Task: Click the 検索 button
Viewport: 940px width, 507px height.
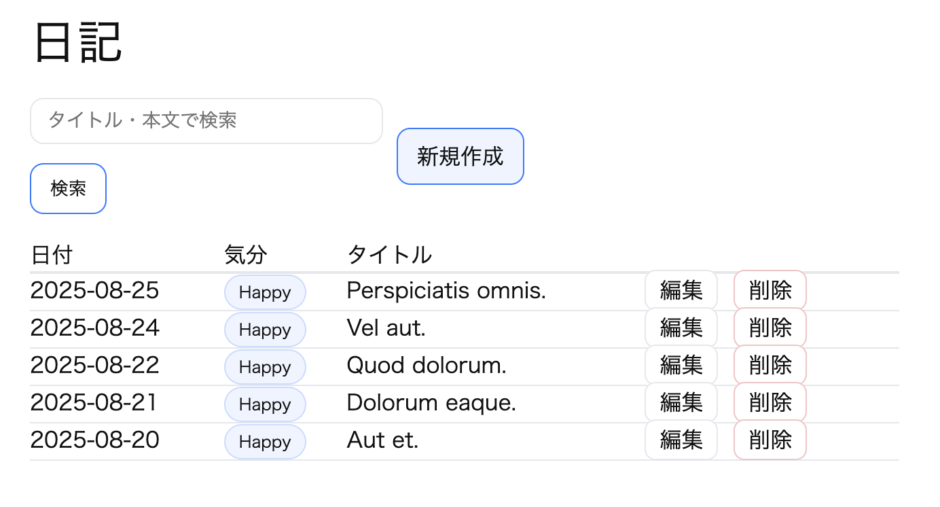Action: coord(68,188)
